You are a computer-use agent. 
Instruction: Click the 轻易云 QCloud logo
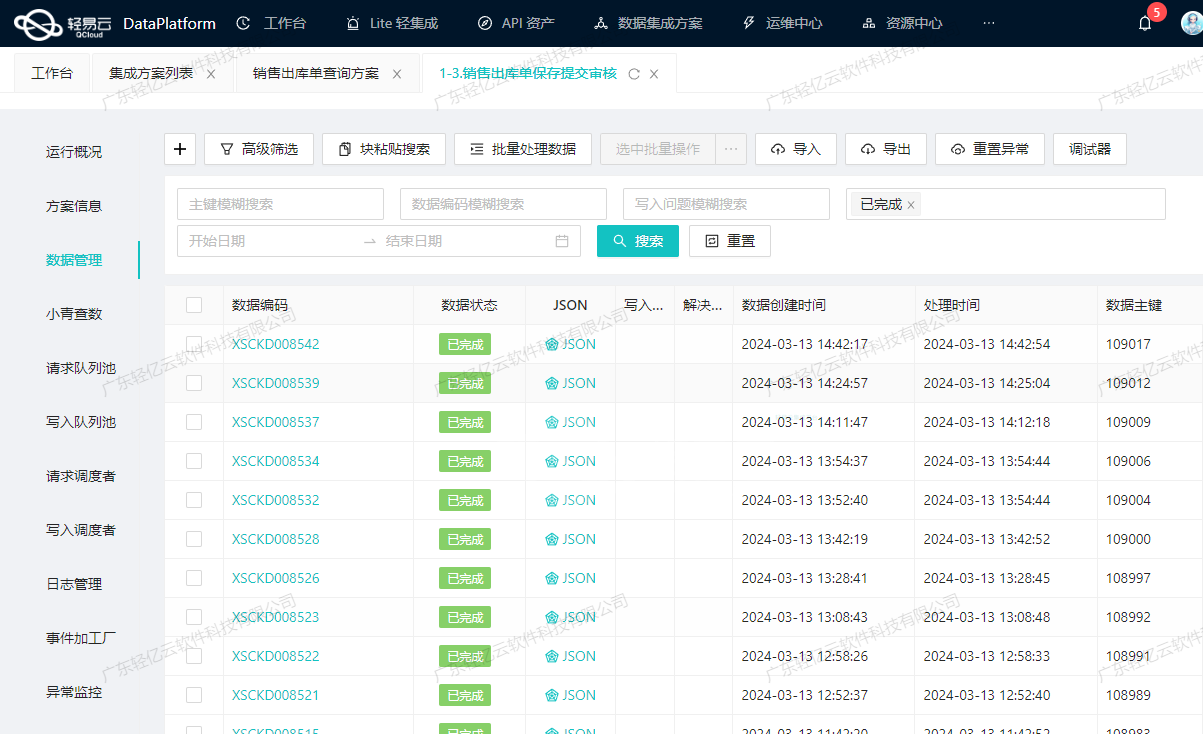click(x=60, y=22)
